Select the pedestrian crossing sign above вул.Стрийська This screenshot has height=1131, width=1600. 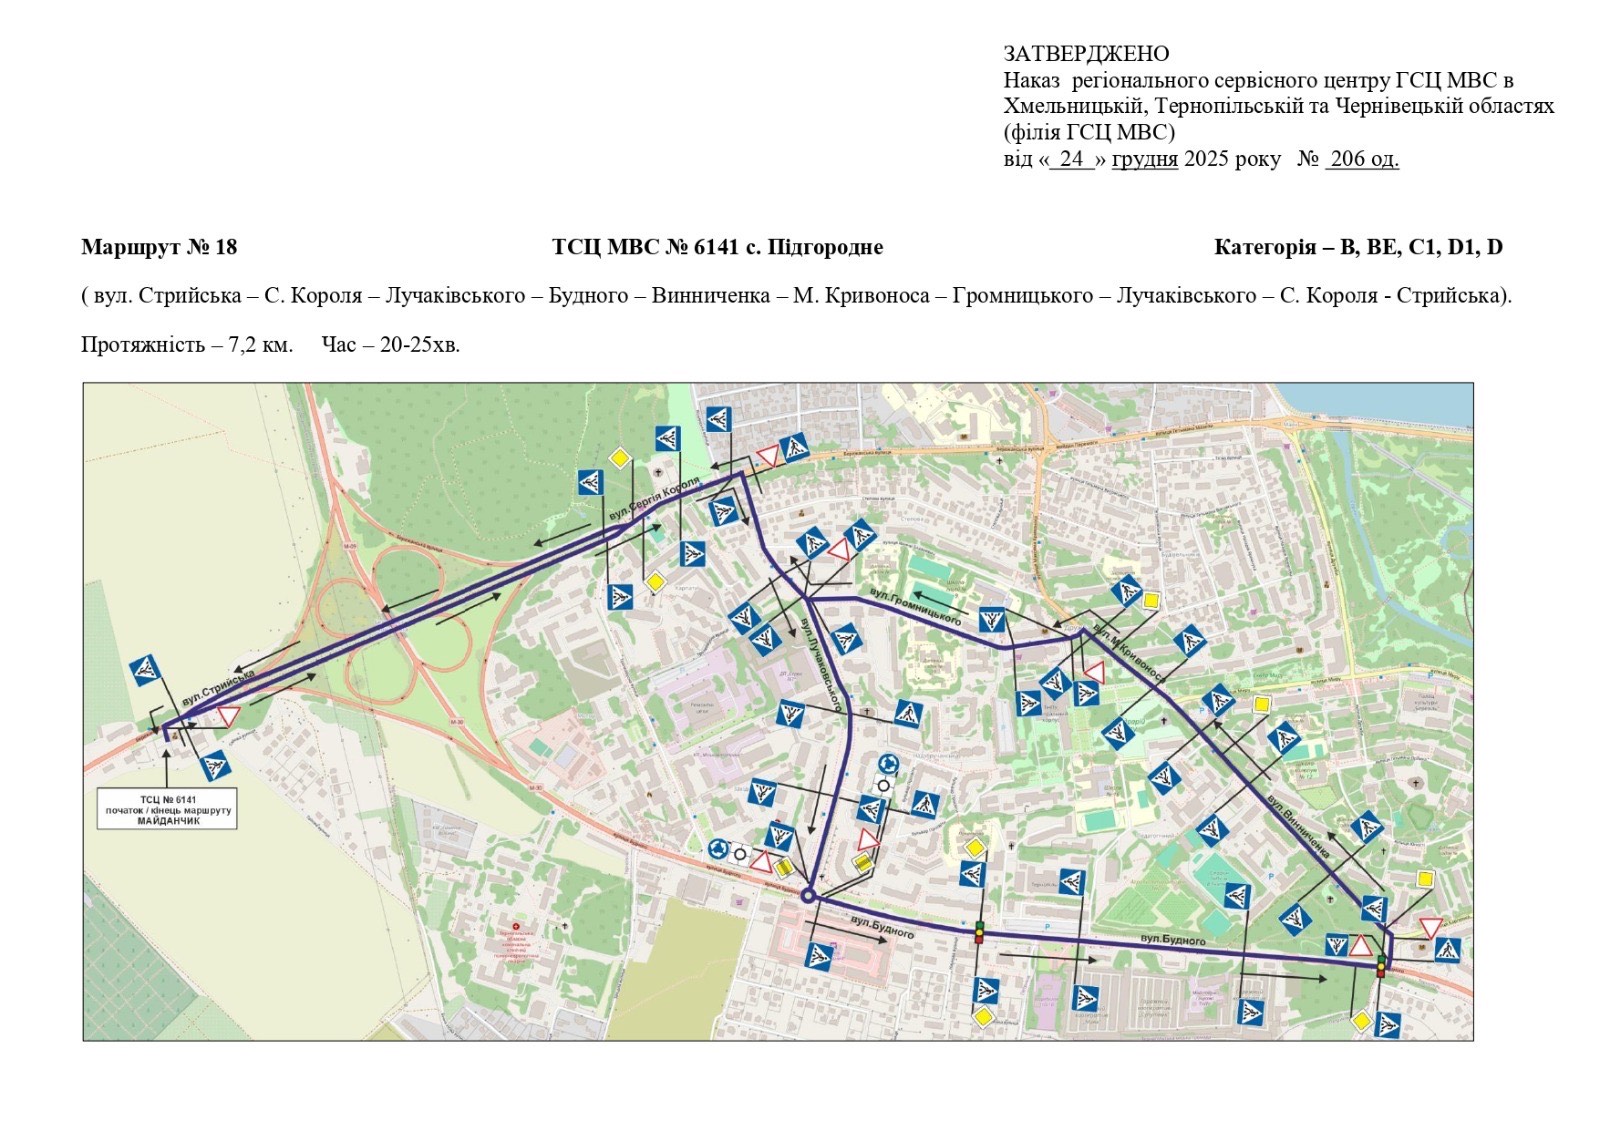click(146, 670)
